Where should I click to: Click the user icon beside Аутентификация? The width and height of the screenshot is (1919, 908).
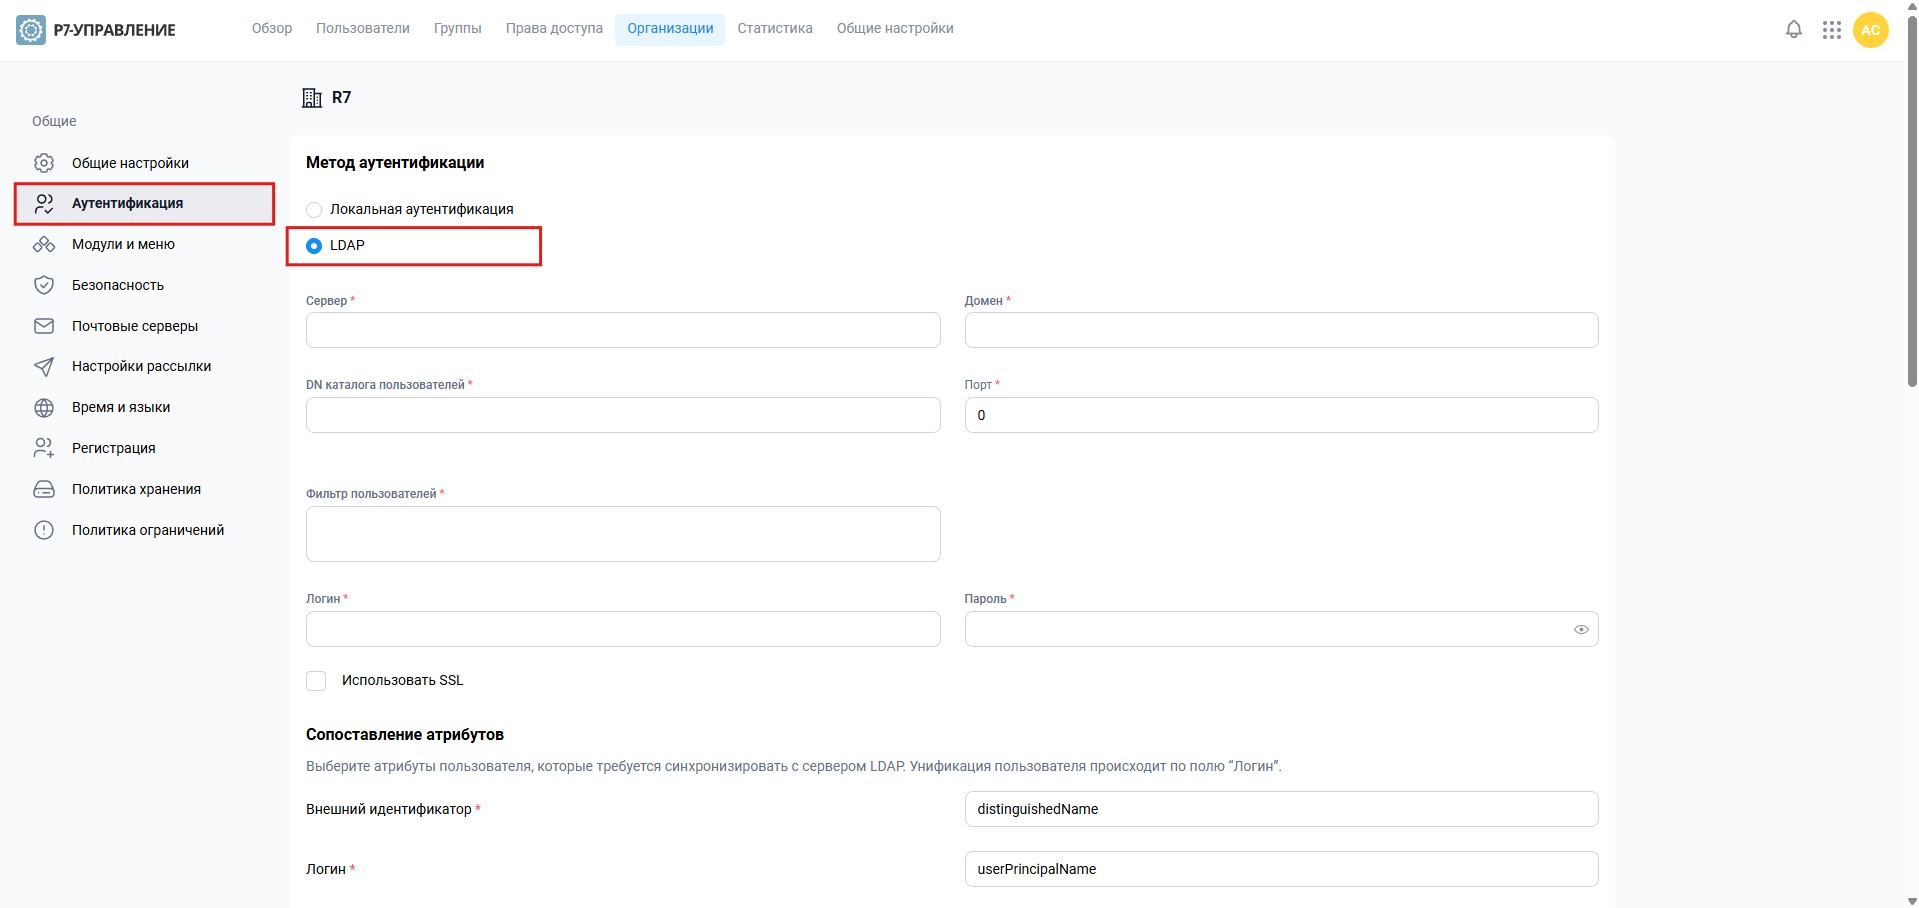(44, 204)
